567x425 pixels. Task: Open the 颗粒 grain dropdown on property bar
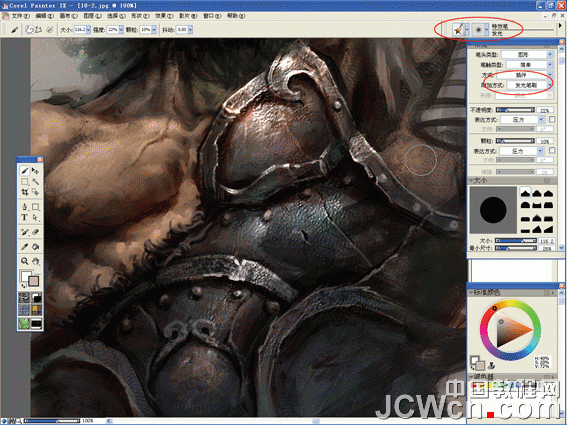154,30
